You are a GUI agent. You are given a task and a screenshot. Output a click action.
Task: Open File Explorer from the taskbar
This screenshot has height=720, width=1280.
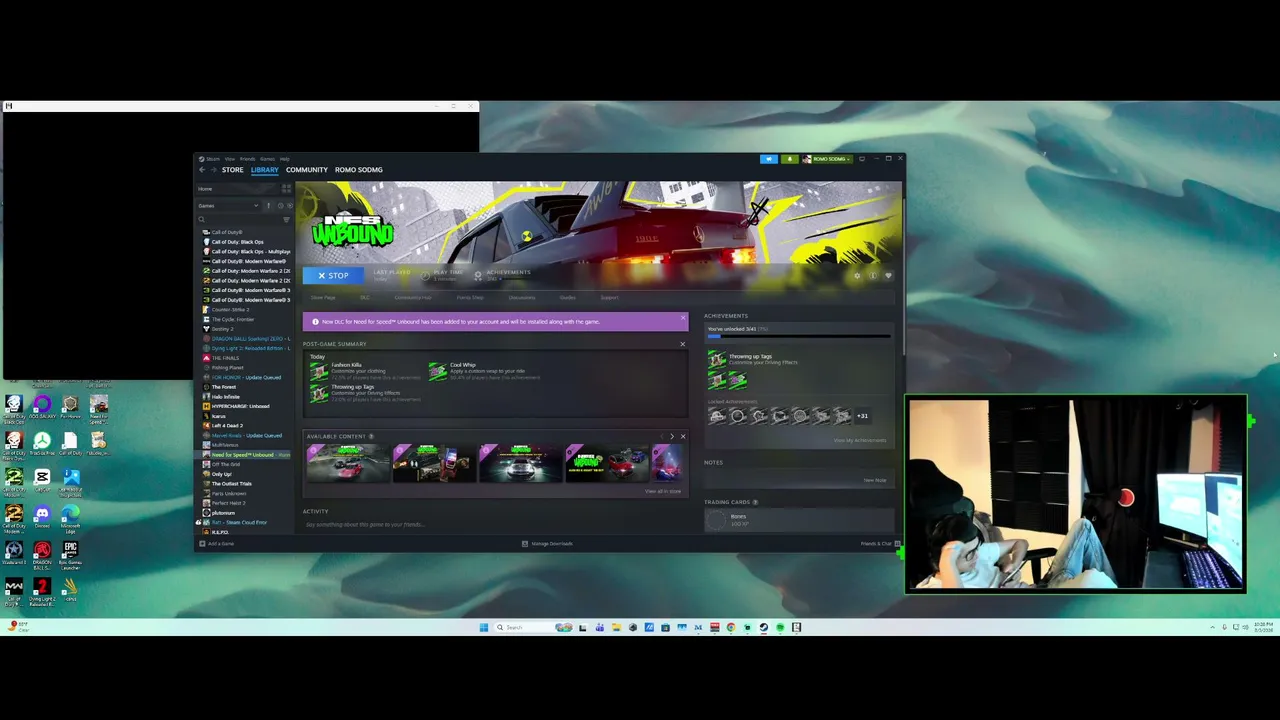[x=616, y=628]
